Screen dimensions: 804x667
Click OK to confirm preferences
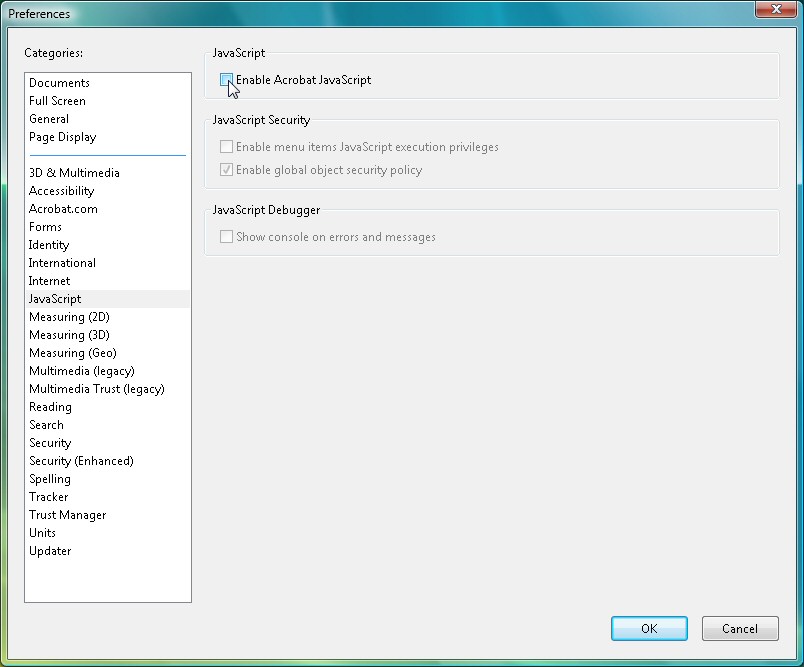click(649, 629)
